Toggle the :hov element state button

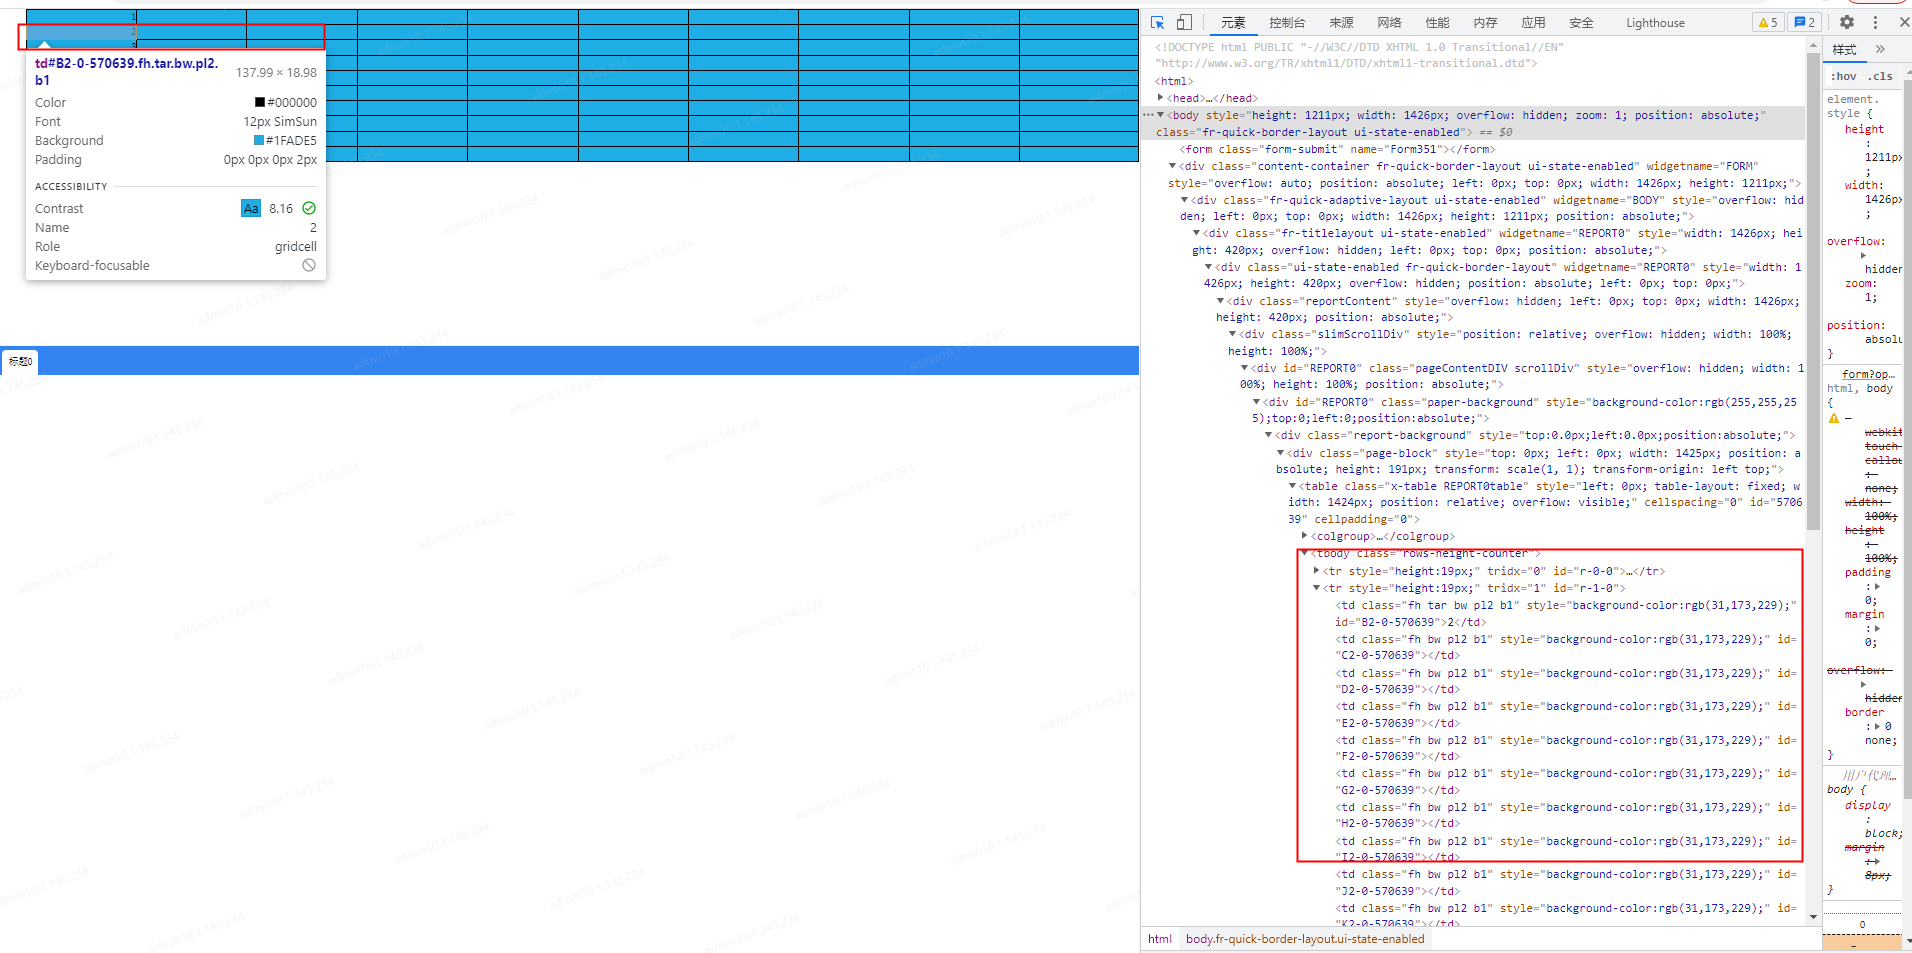point(1844,76)
